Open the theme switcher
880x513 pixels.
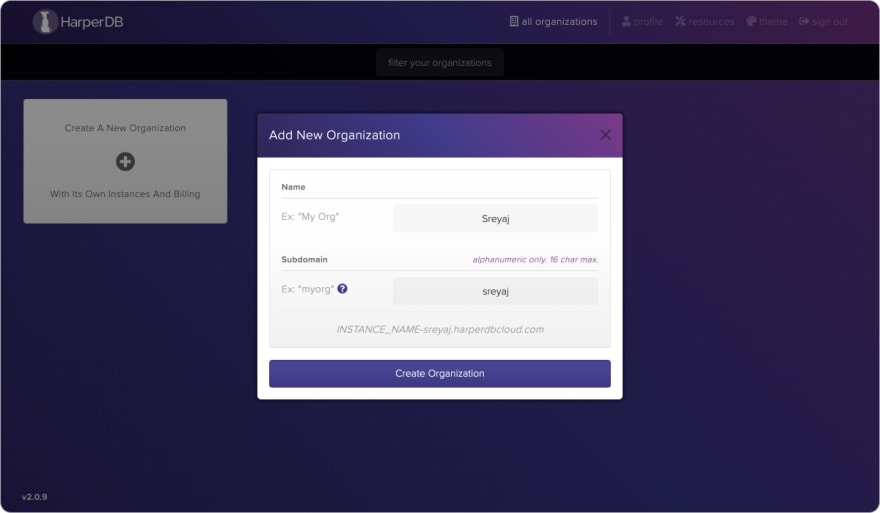(x=767, y=22)
